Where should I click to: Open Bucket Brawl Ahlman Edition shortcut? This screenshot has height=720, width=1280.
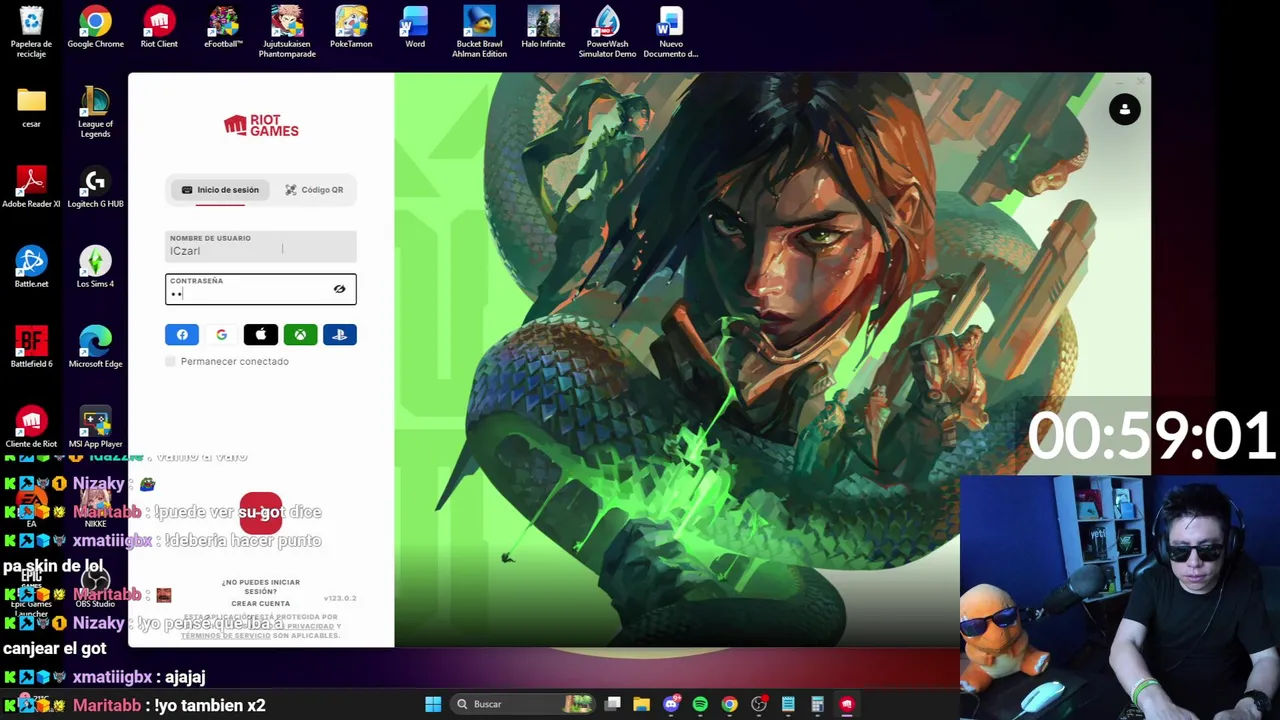[x=479, y=32]
